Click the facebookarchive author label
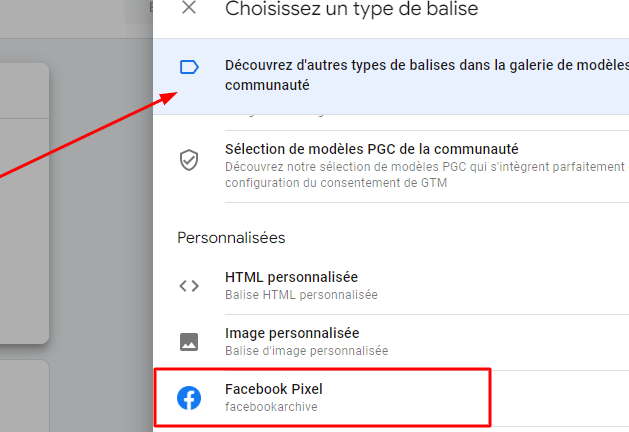Image resolution: width=629 pixels, height=432 pixels. pyautogui.click(x=271, y=407)
